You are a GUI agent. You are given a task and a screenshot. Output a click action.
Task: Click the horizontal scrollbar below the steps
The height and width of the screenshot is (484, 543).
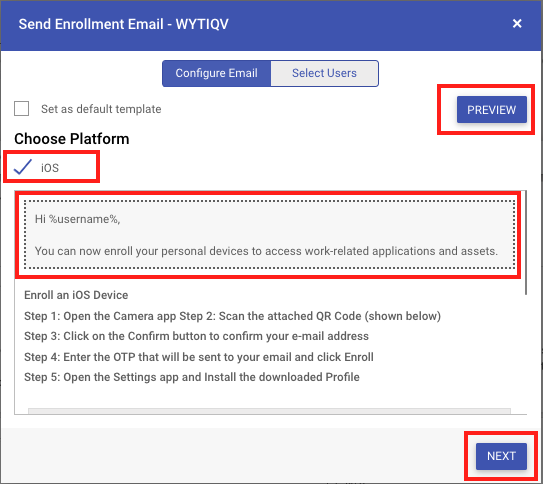(269, 411)
